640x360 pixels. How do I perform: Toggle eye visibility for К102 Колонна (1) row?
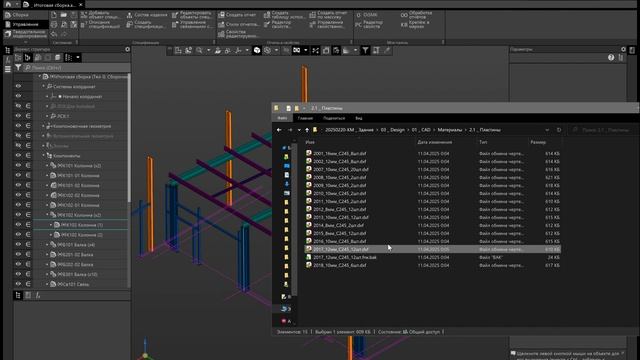18,225
